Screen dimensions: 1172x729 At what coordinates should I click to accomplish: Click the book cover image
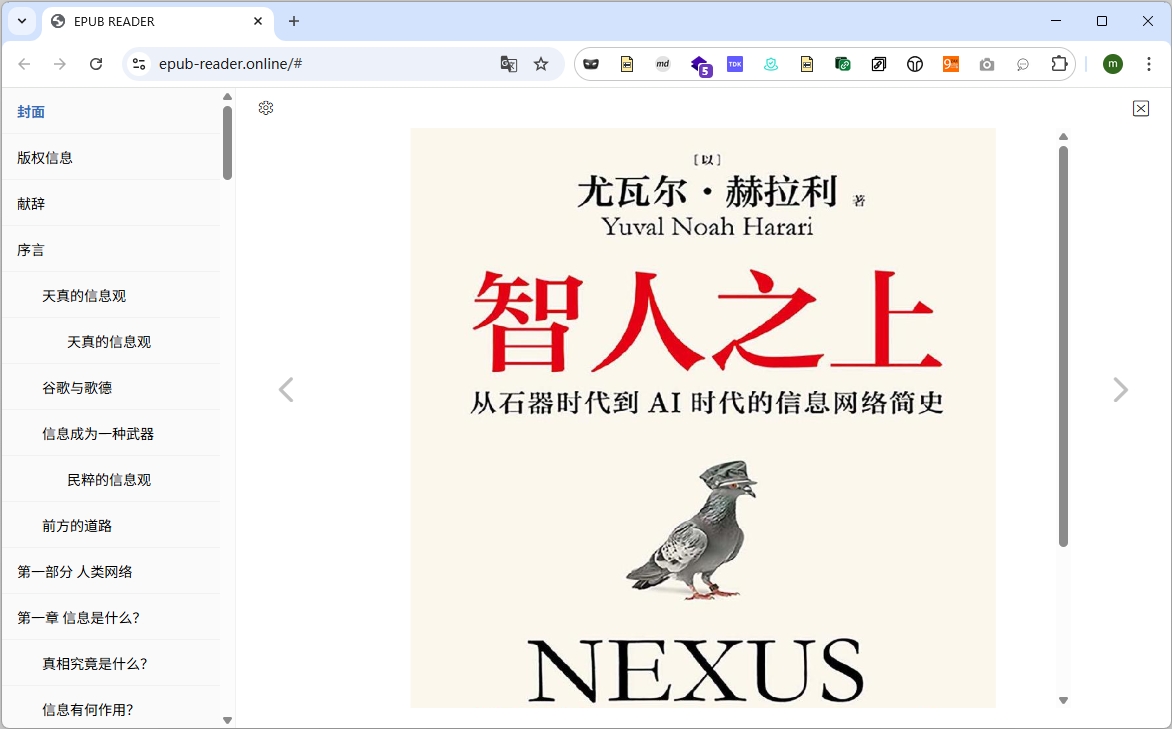click(x=703, y=418)
